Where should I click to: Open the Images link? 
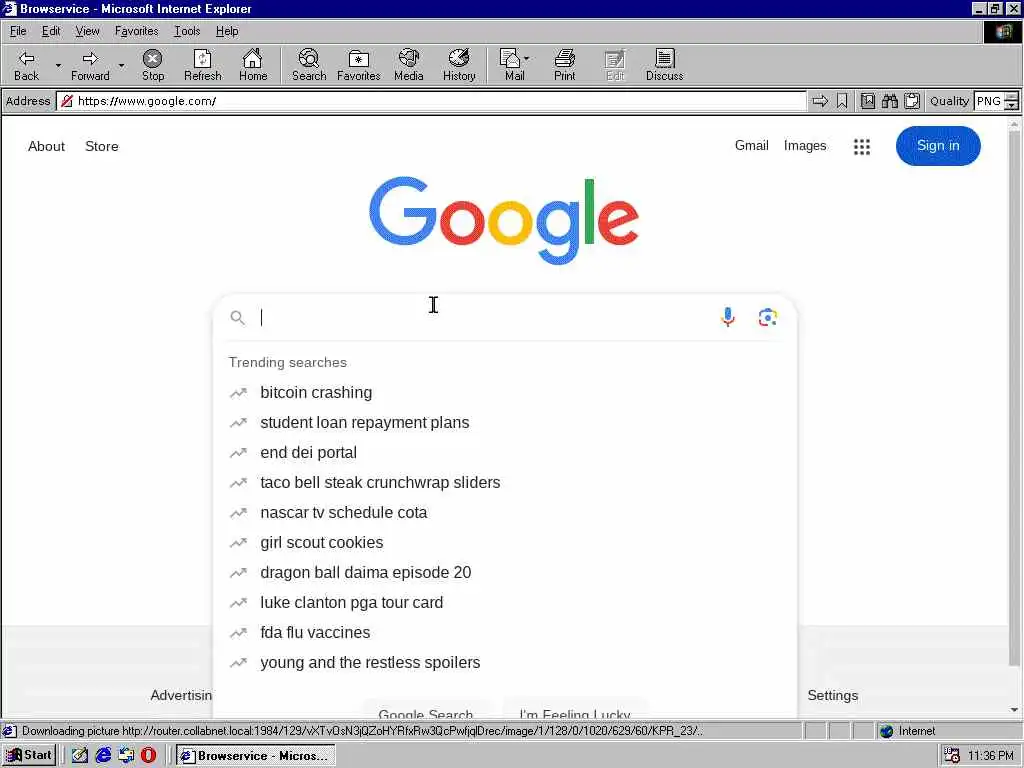coord(805,146)
